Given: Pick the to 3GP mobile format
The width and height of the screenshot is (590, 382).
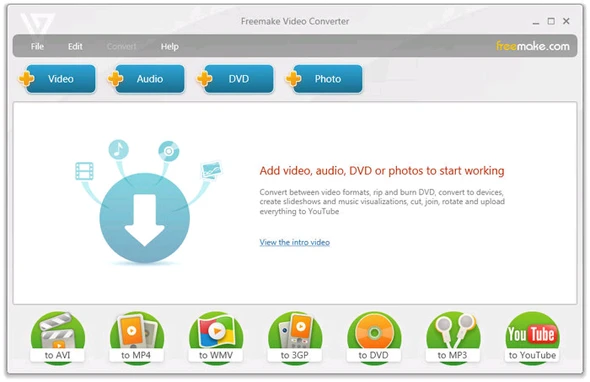Looking at the screenshot, I should 295,338.
